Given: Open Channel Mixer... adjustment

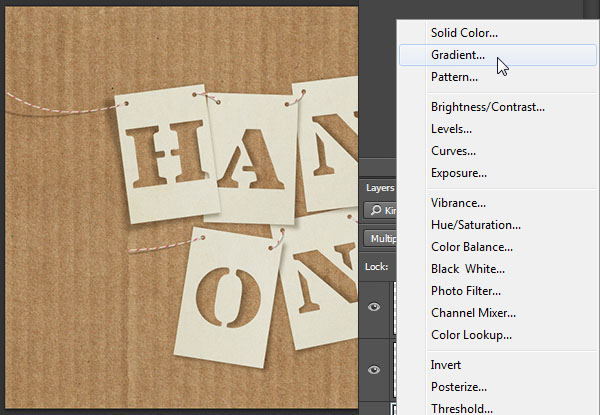Looking at the screenshot, I should tap(471, 313).
